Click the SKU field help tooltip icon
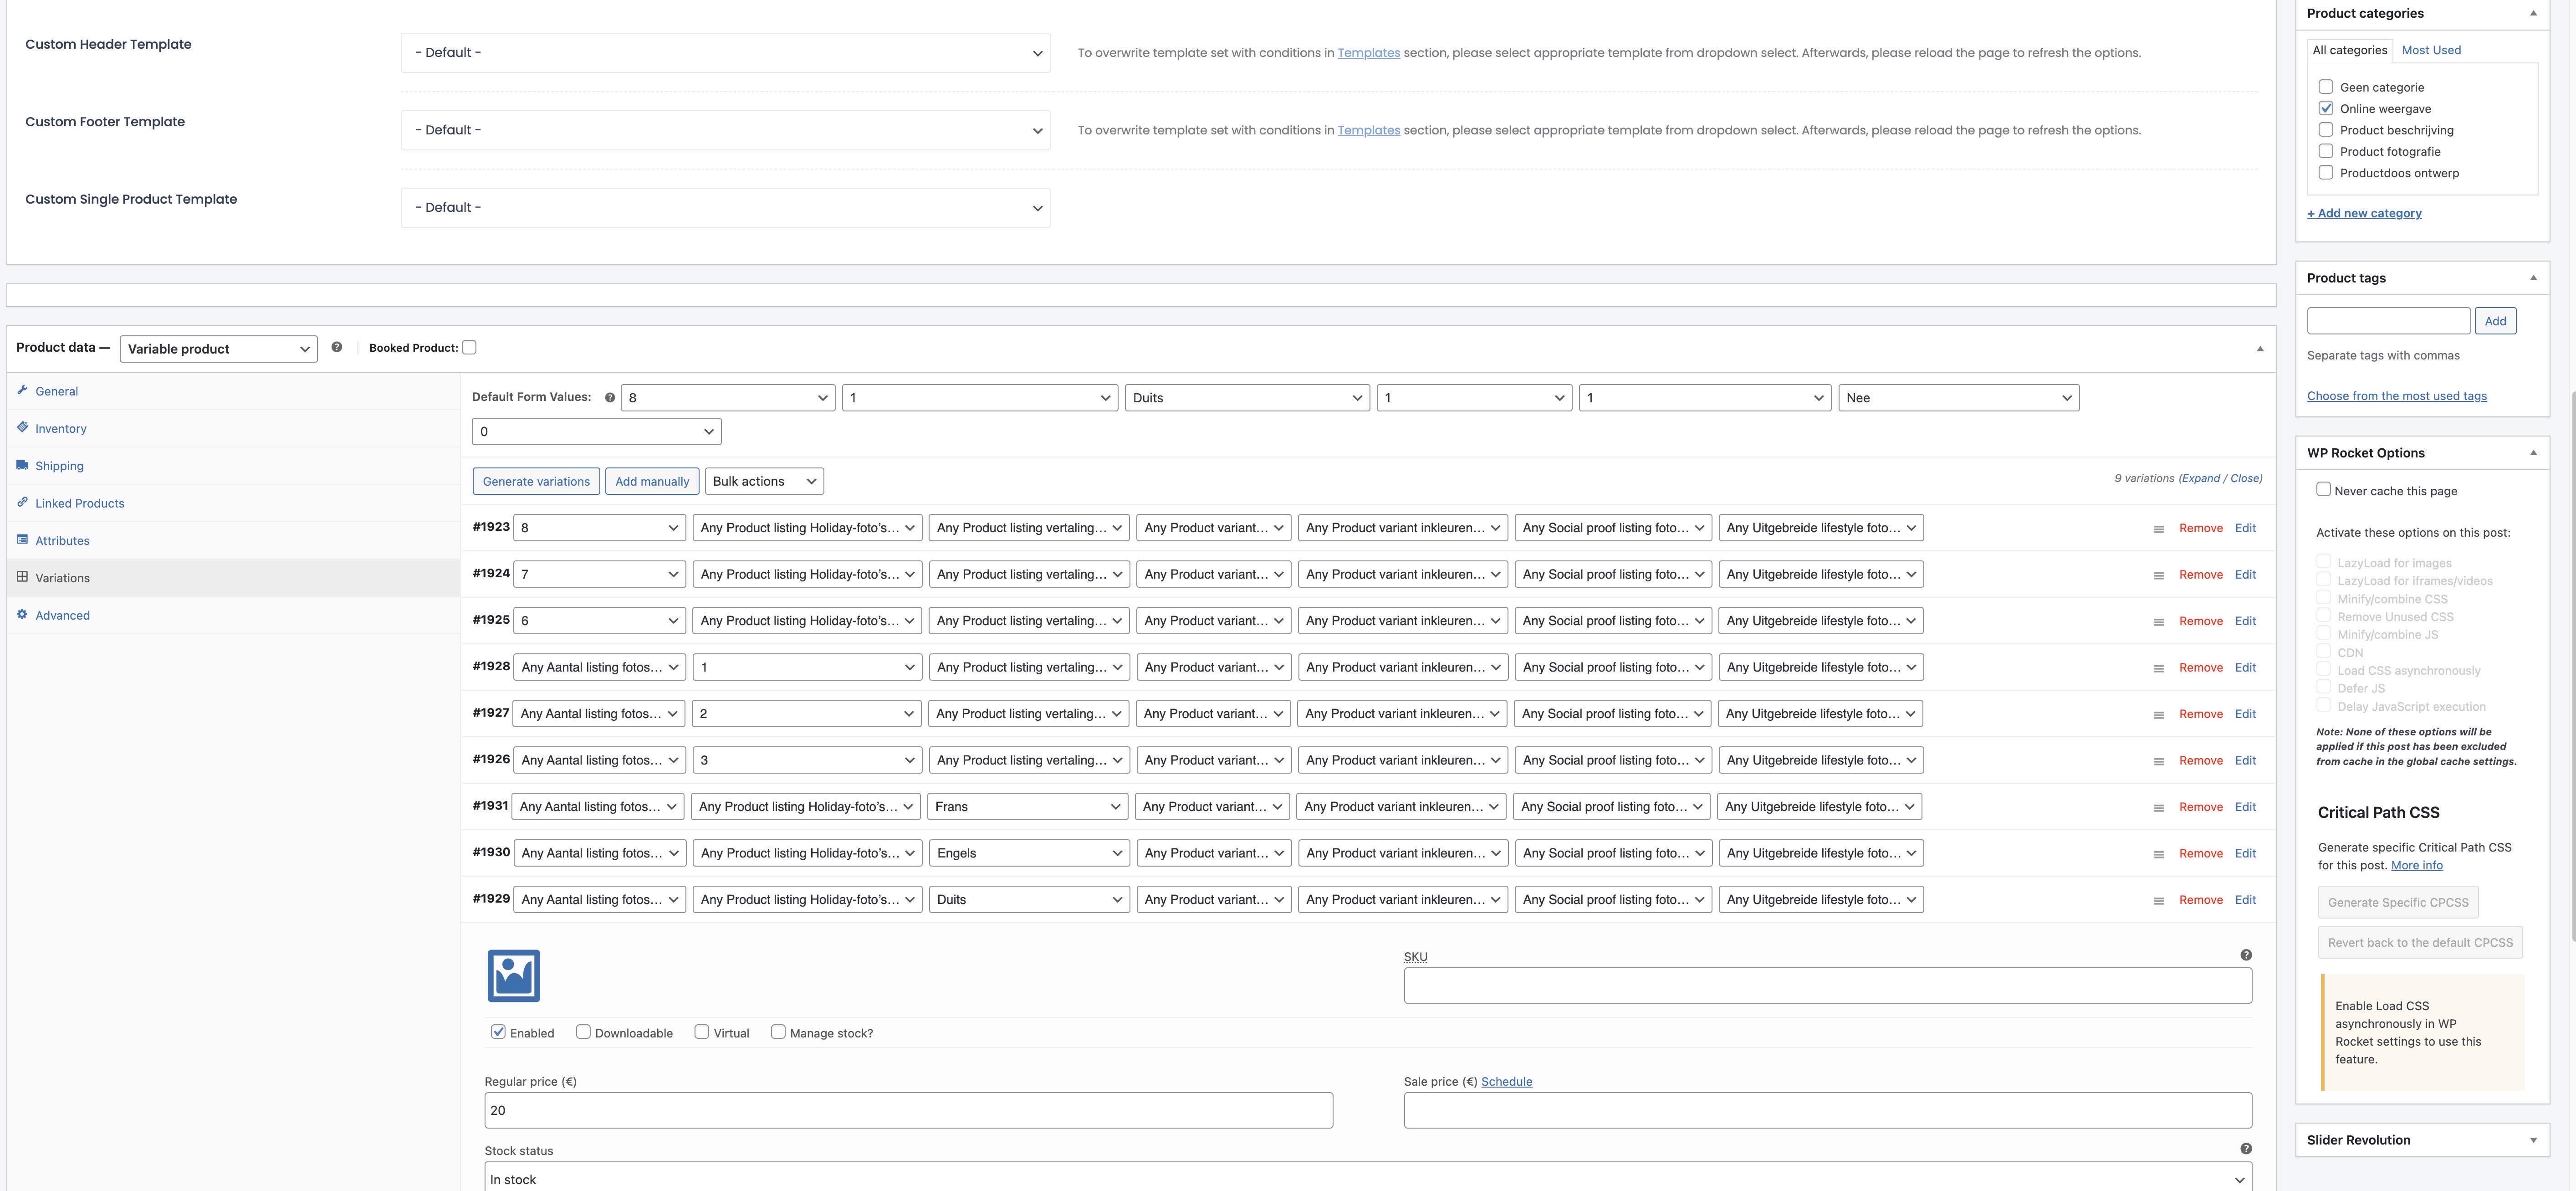 click(2245, 955)
